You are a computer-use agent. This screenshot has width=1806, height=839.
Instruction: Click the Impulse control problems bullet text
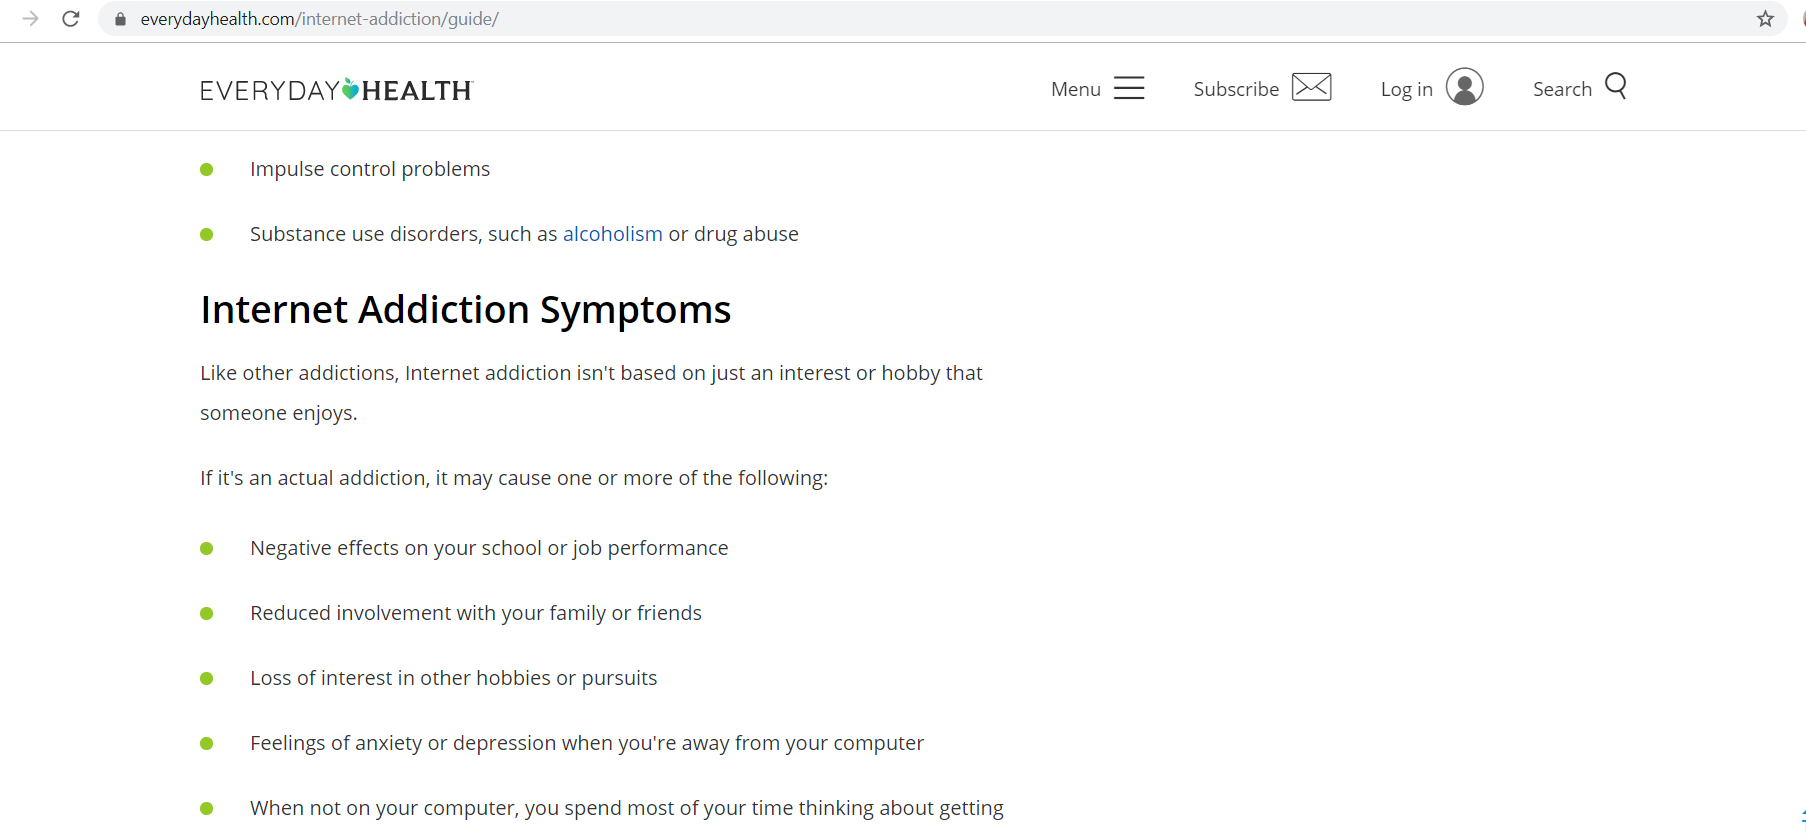point(370,169)
